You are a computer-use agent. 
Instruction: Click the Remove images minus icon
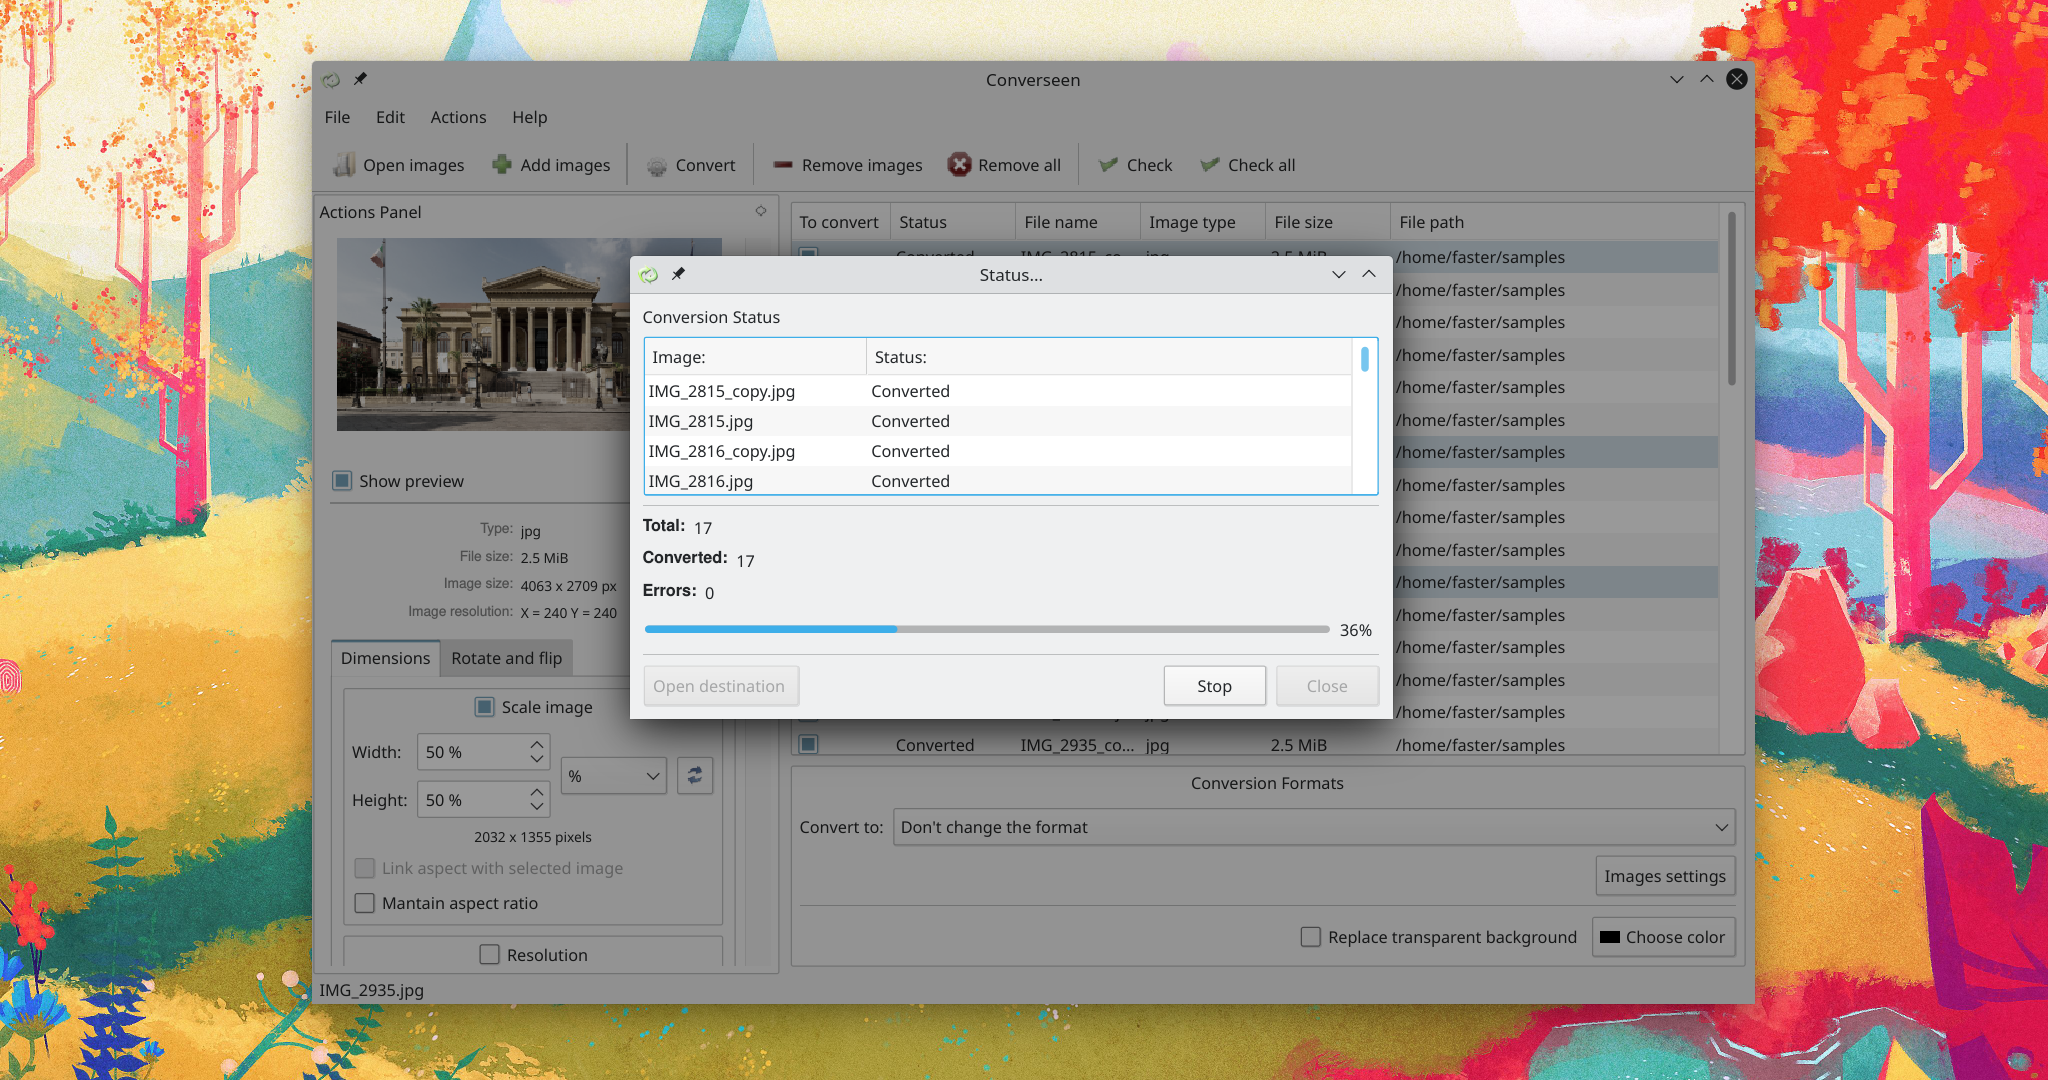783,165
